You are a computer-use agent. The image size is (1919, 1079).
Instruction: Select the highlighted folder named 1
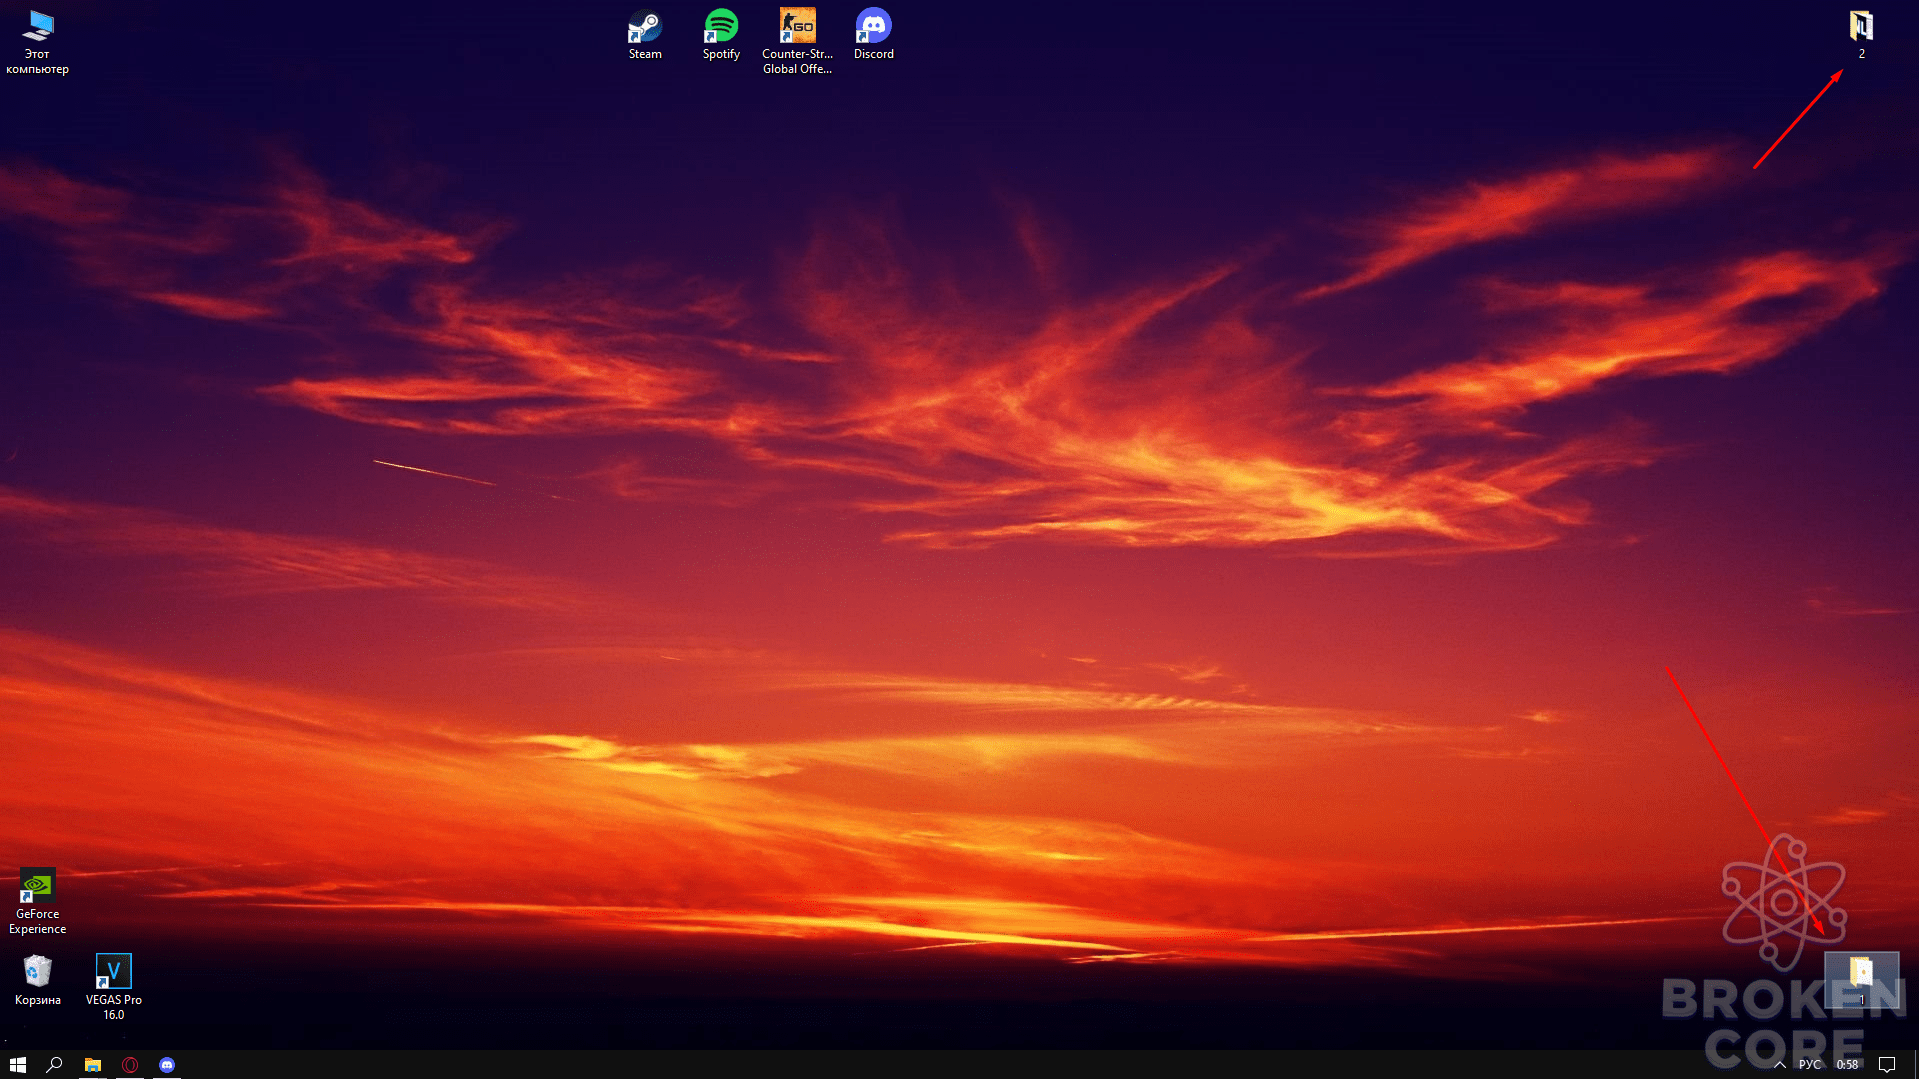(x=1861, y=980)
